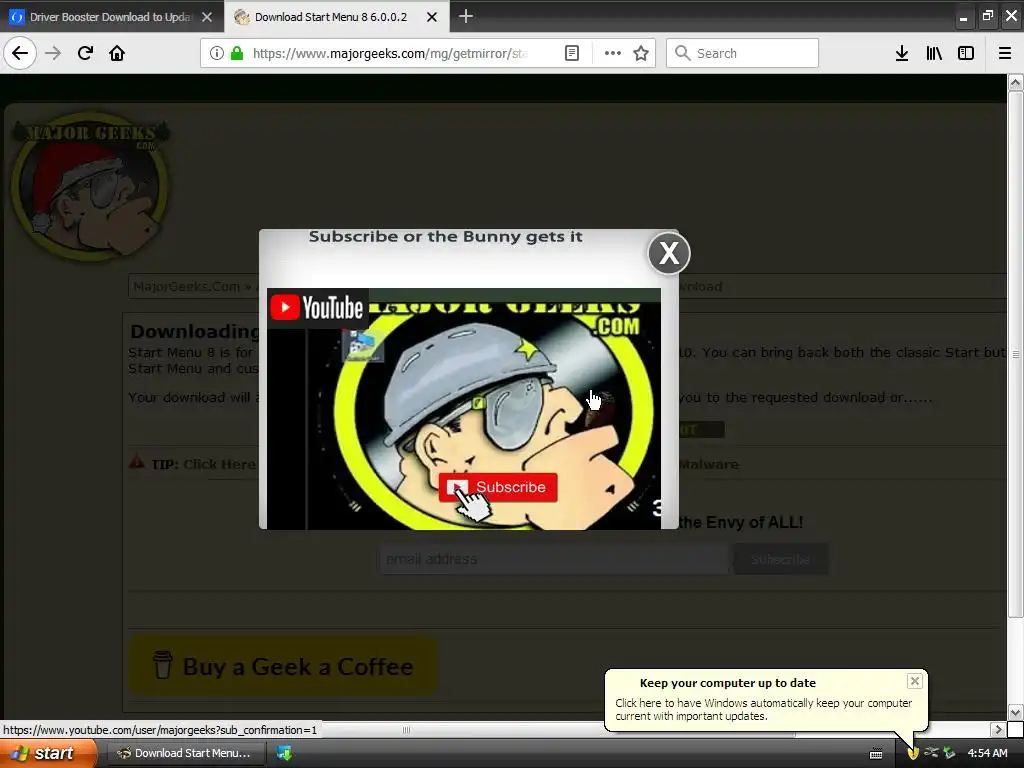Close the Driver Booster tab
The width and height of the screenshot is (1024, 768).
tap(207, 17)
